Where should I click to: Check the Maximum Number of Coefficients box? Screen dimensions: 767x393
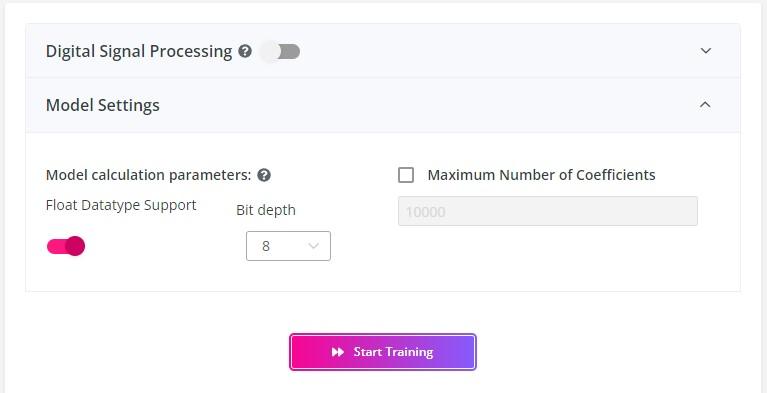tap(406, 175)
